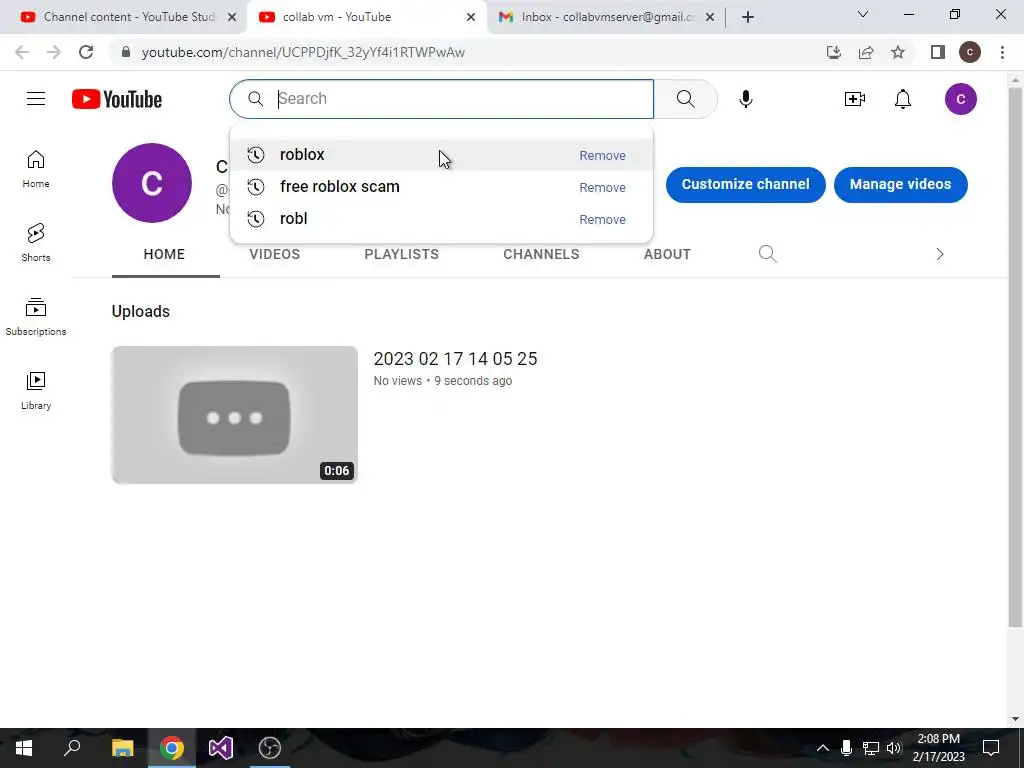Close the Gmail Inbox tab
Image resolution: width=1024 pixels, height=768 pixels.
click(x=710, y=17)
